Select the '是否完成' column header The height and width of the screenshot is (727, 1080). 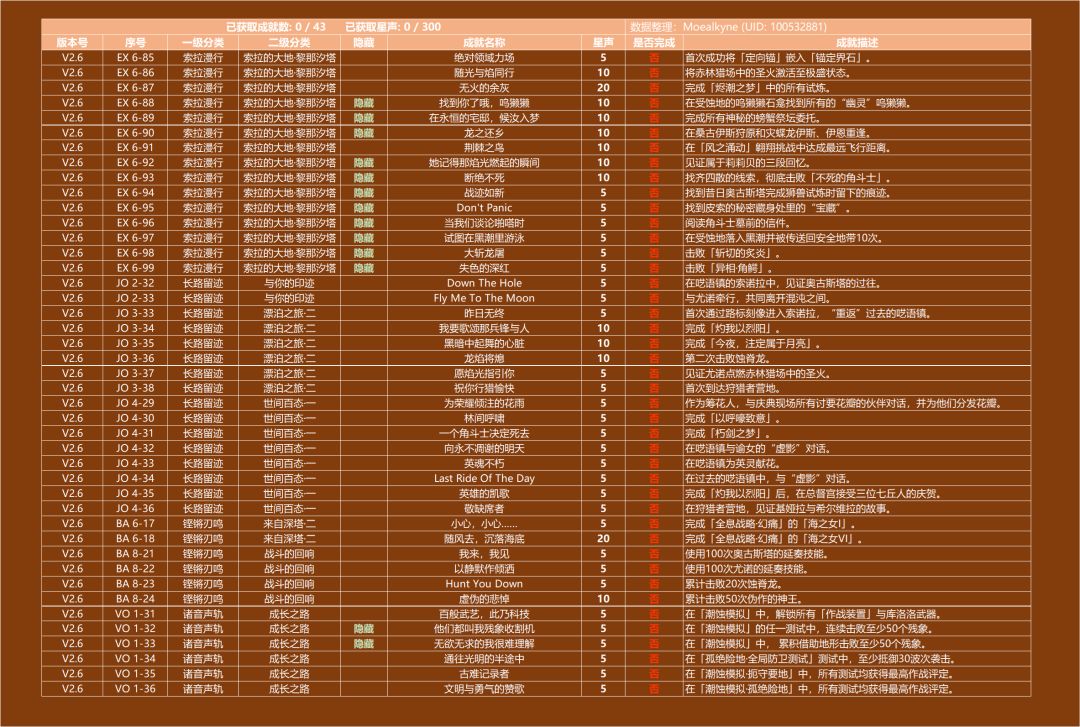coord(654,43)
